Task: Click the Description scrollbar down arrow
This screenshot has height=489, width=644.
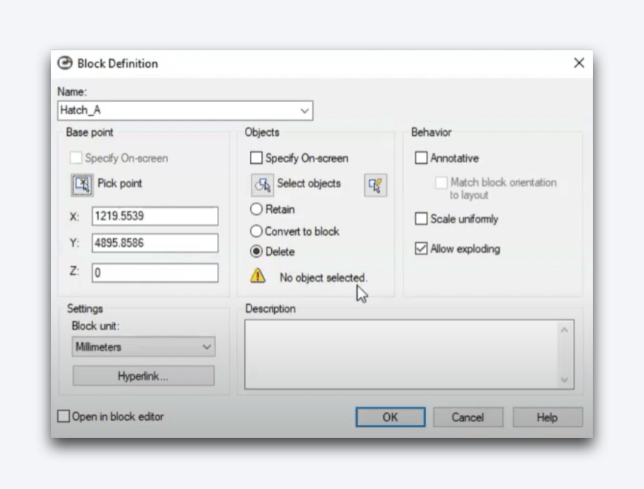Action: [567, 380]
